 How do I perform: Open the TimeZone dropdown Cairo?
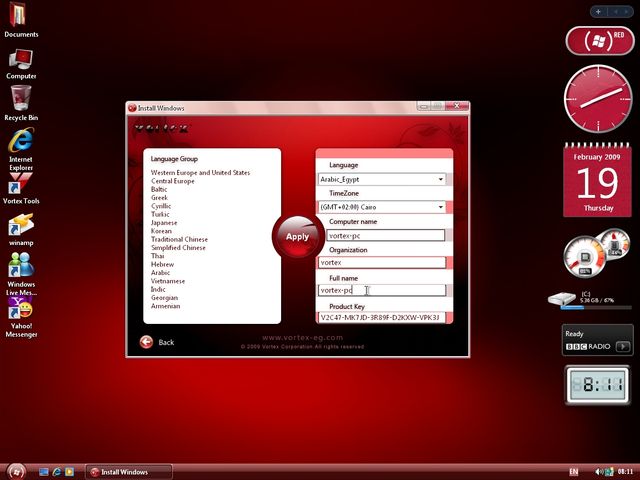(382, 207)
